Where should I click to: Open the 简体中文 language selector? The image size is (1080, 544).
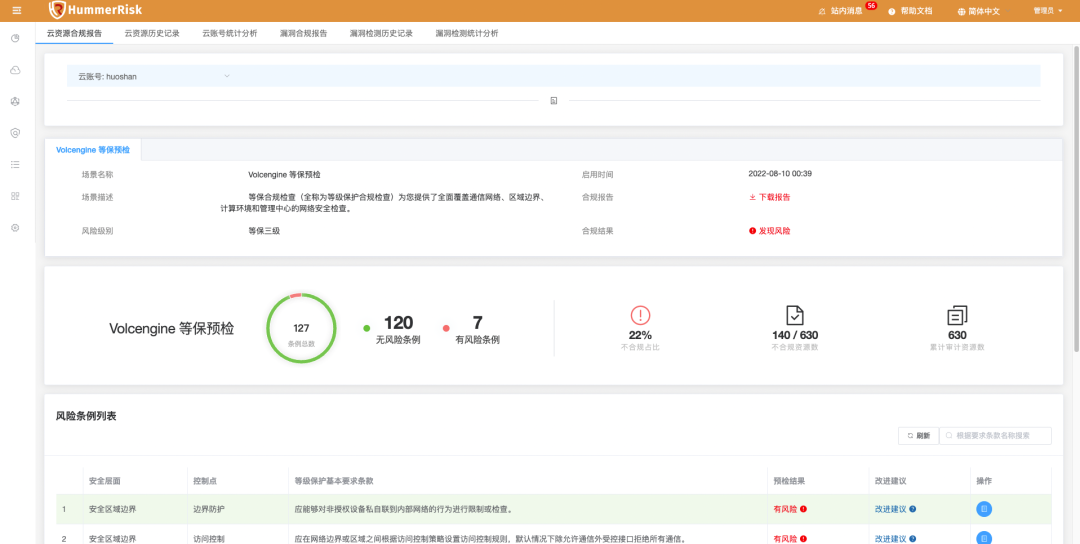click(x=979, y=11)
